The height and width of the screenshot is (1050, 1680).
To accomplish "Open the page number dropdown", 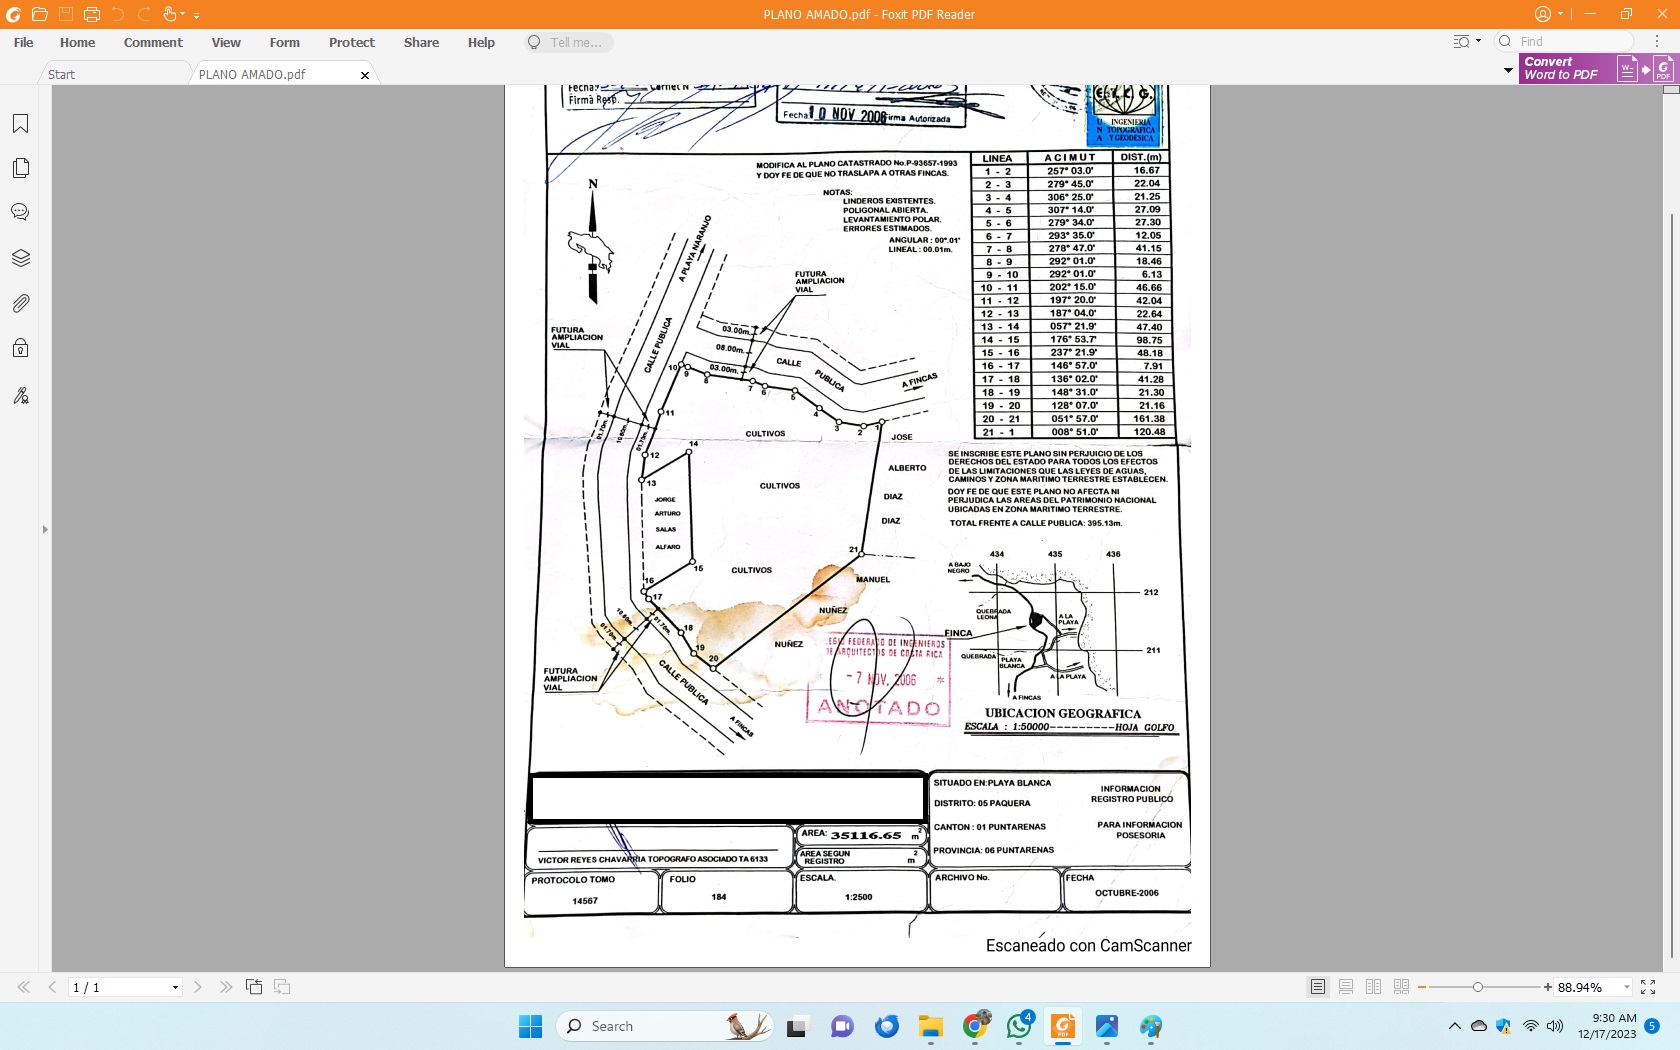I will pyautogui.click(x=174, y=987).
